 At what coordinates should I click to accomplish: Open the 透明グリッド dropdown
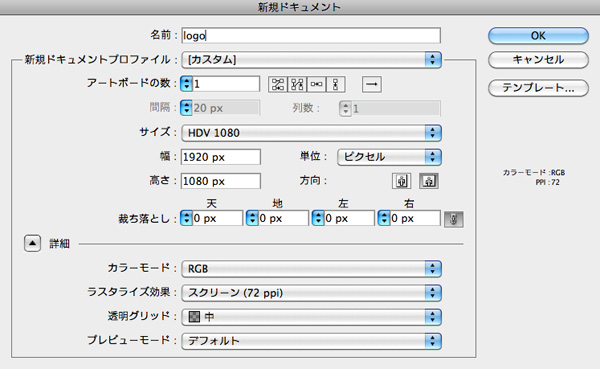pyautogui.click(x=311, y=317)
